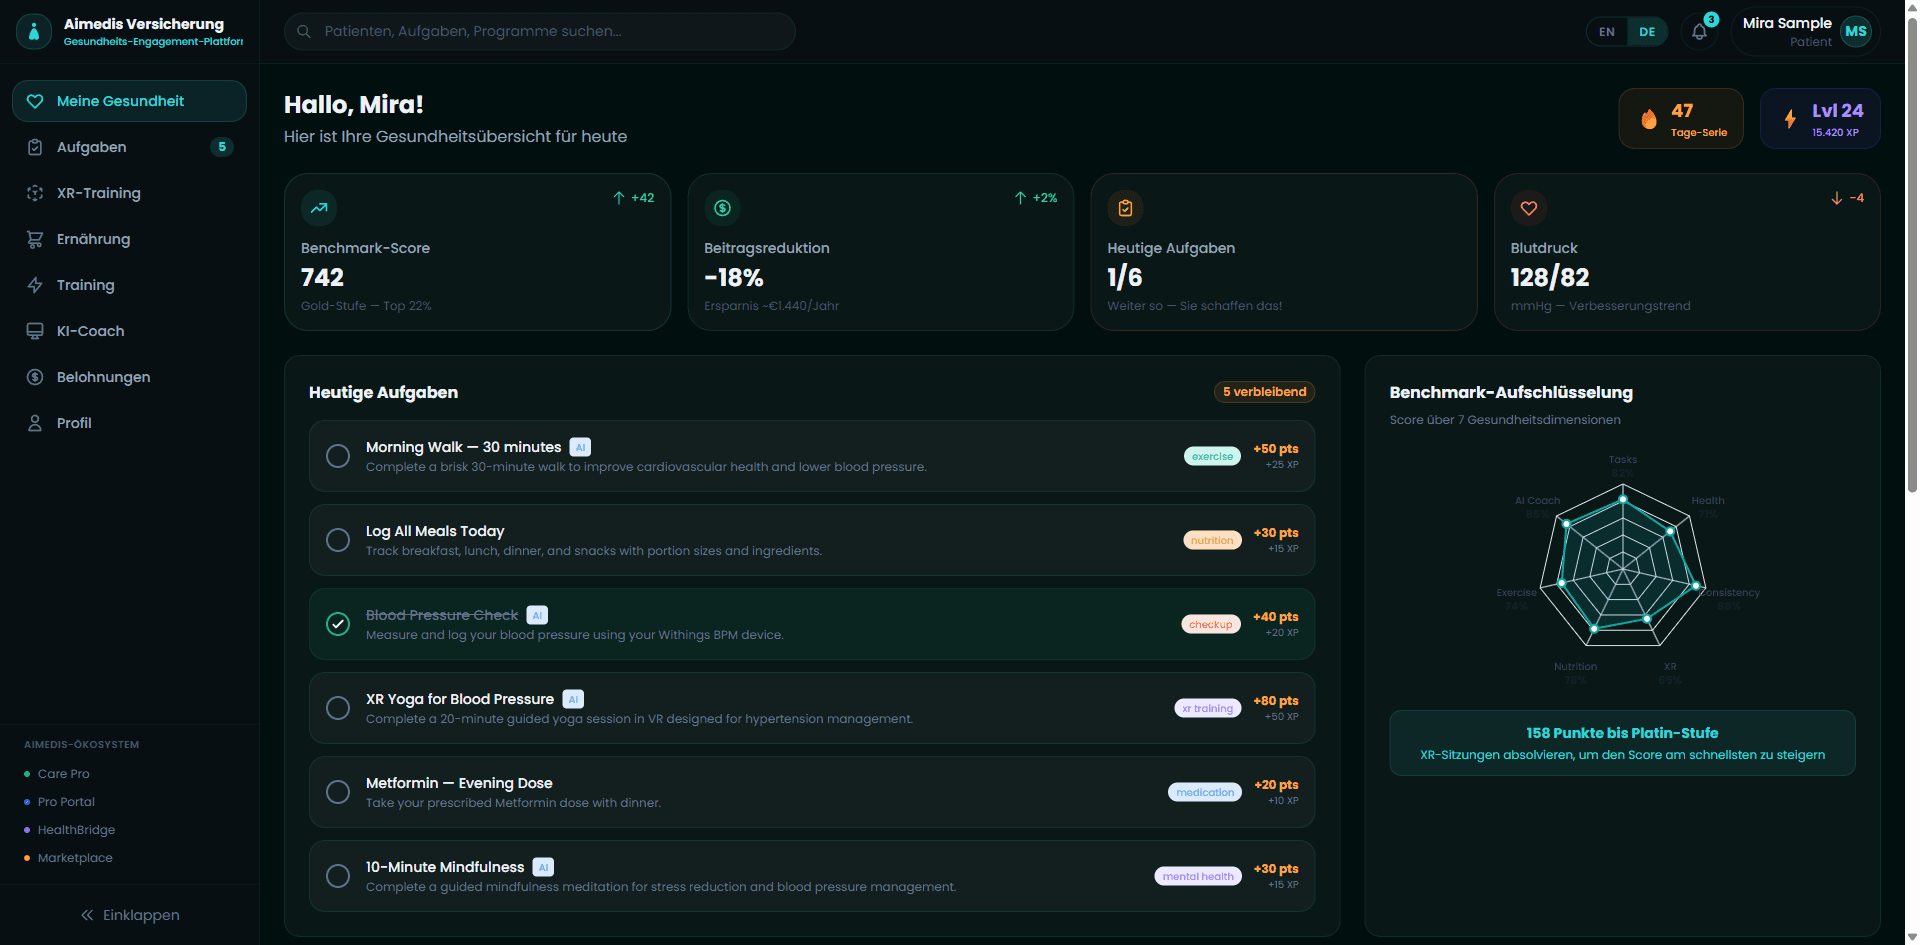This screenshot has width=1920, height=945.
Task: Click the exercise tag on Morning Walk
Action: pos(1212,456)
